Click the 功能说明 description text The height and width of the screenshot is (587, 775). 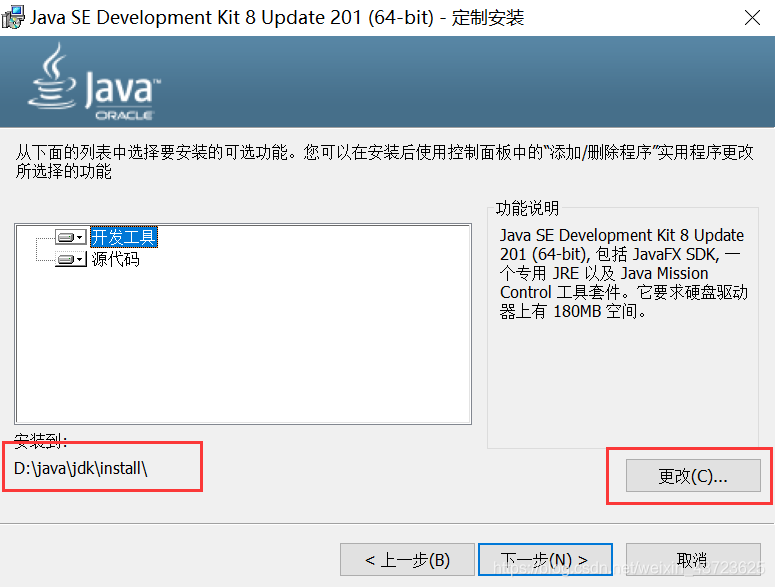623,273
